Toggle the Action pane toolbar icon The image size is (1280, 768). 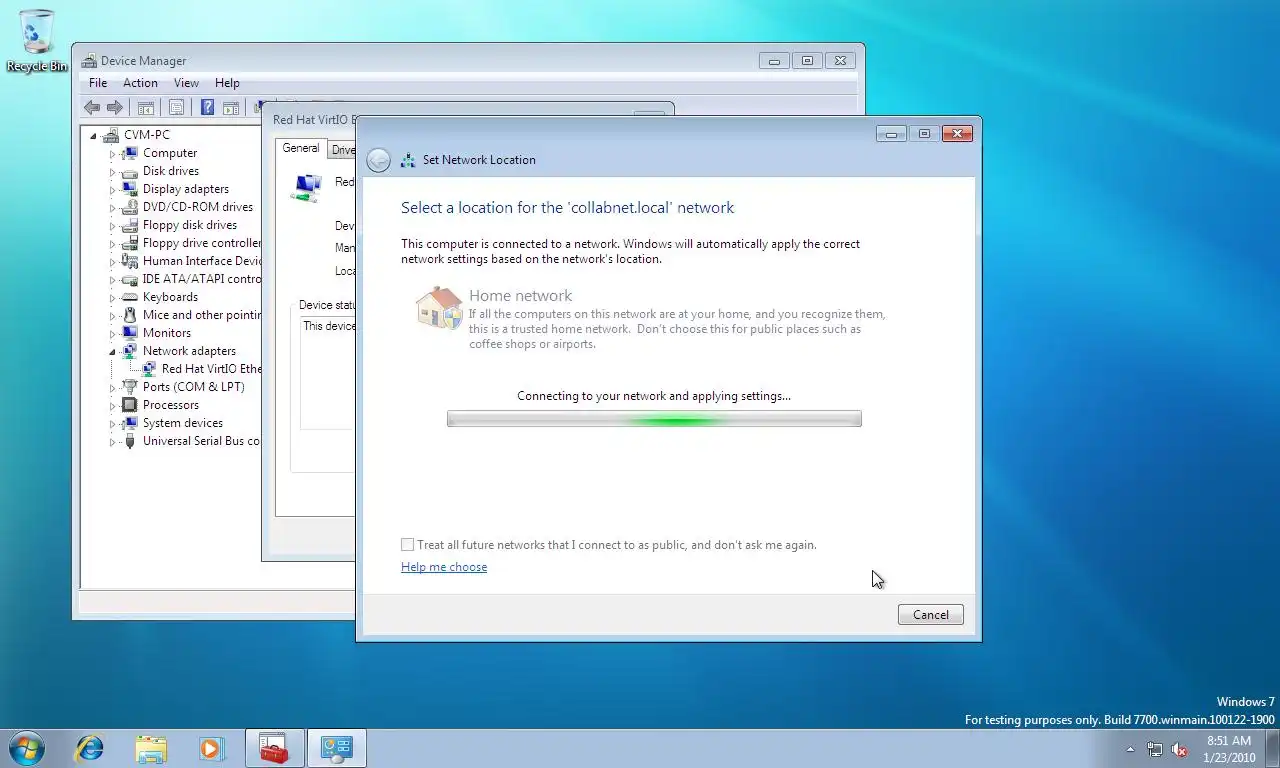click(230, 107)
